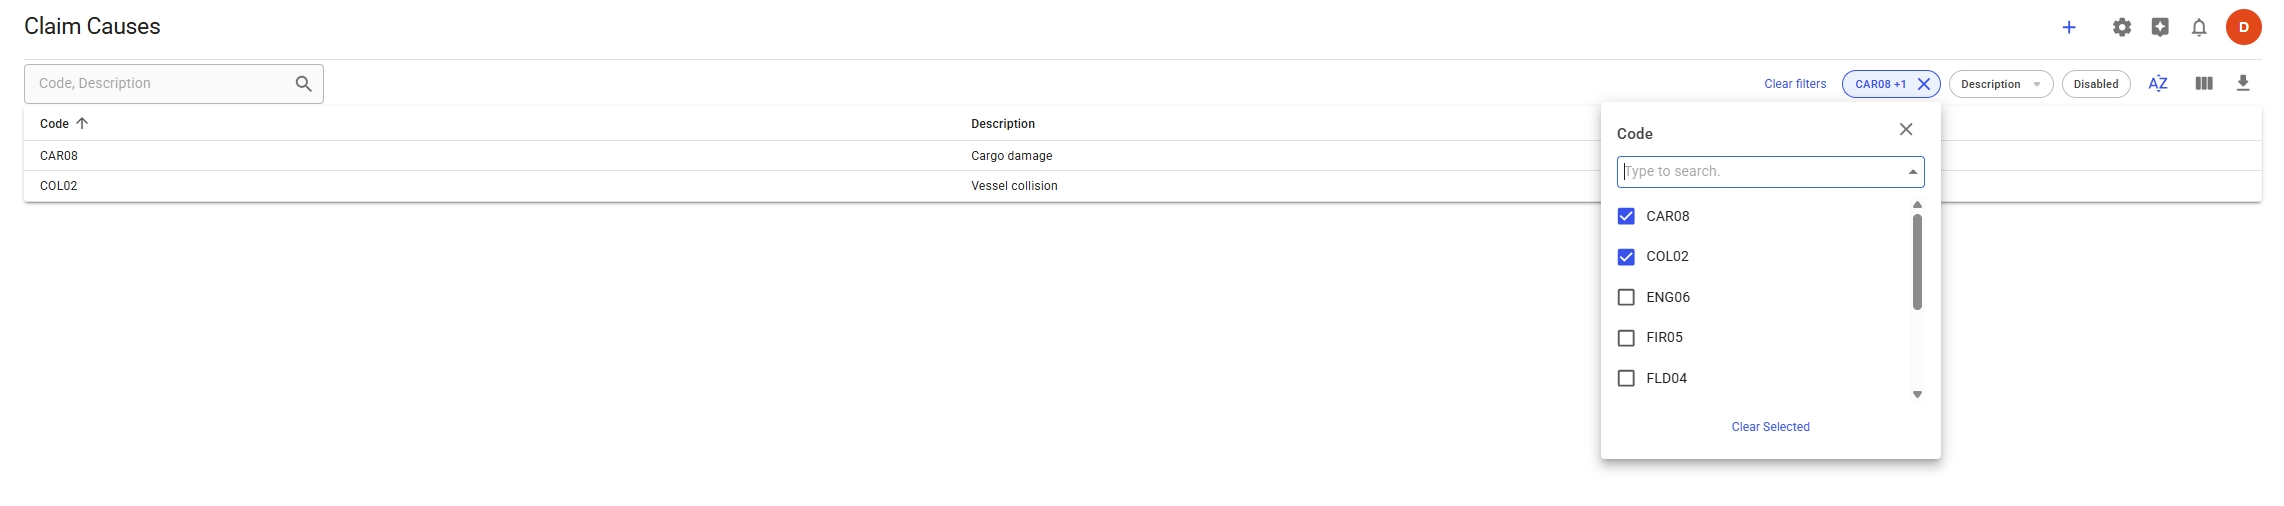Image resolution: width=2284 pixels, height=506 pixels.
Task: Open the settings gear icon
Action: 2122,28
